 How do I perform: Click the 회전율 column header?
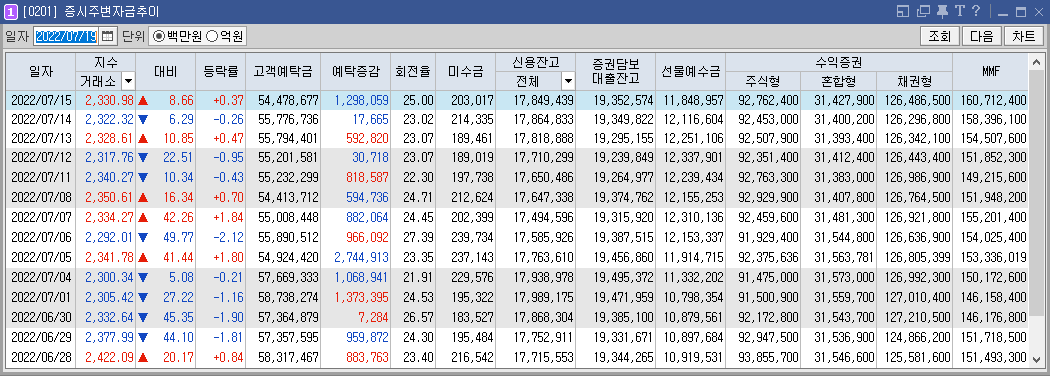click(x=412, y=72)
